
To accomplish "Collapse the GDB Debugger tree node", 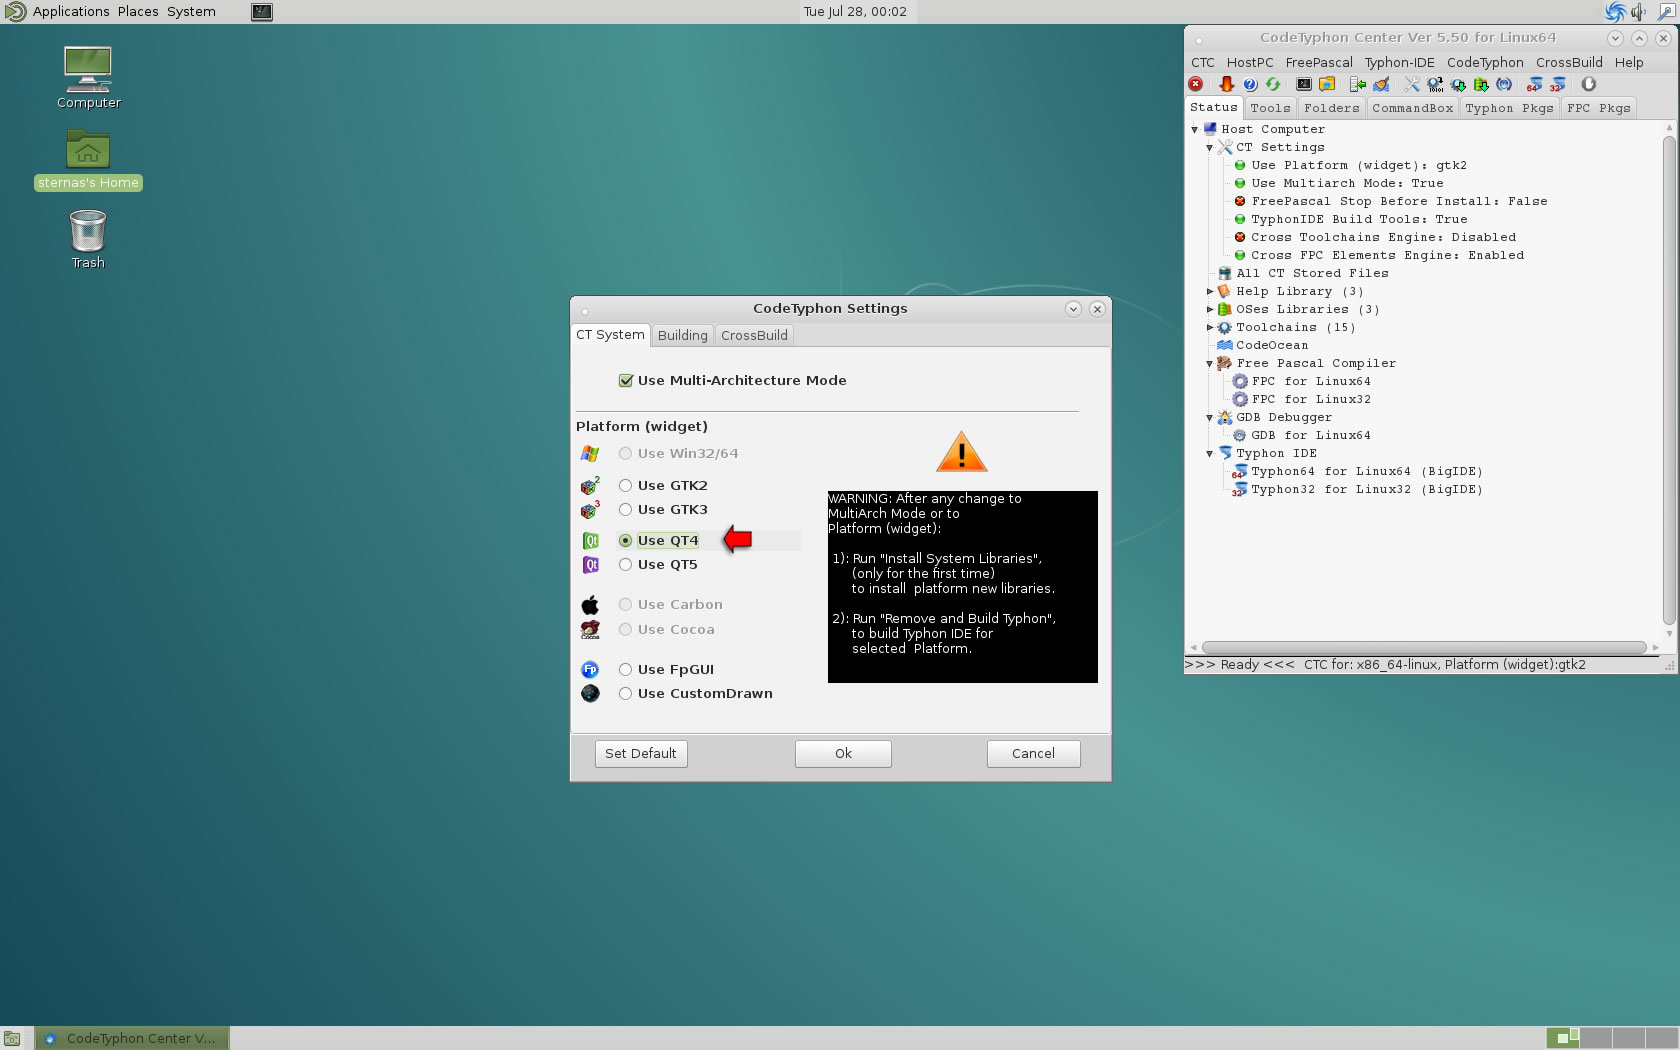I will 1209,417.
